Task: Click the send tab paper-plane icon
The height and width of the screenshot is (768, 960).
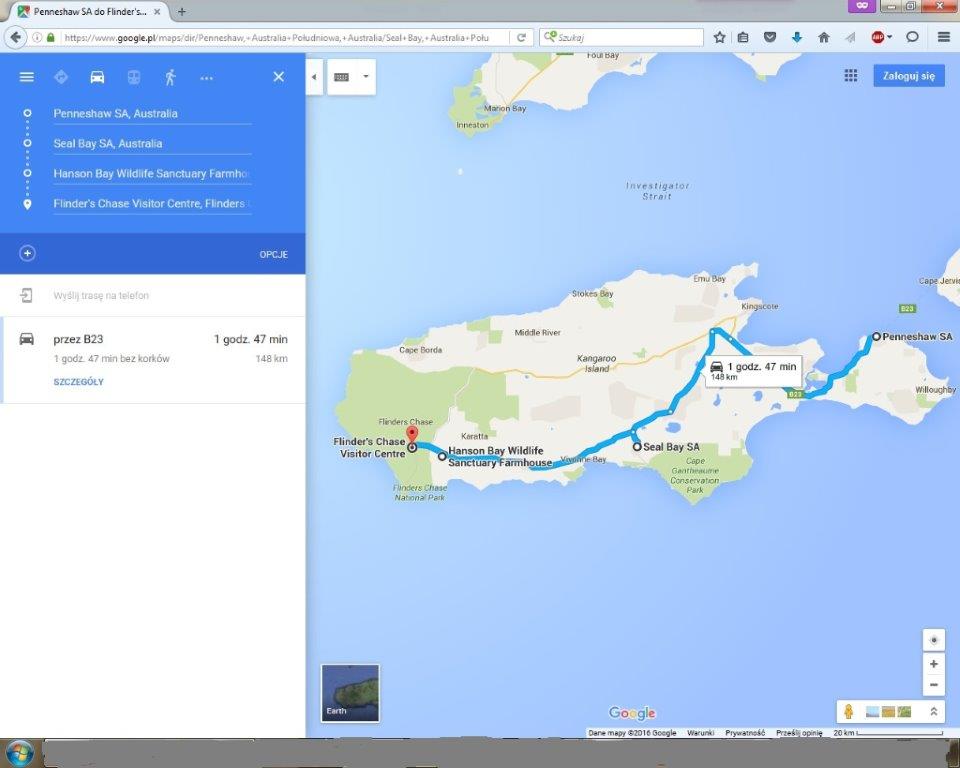Action: [850, 37]
